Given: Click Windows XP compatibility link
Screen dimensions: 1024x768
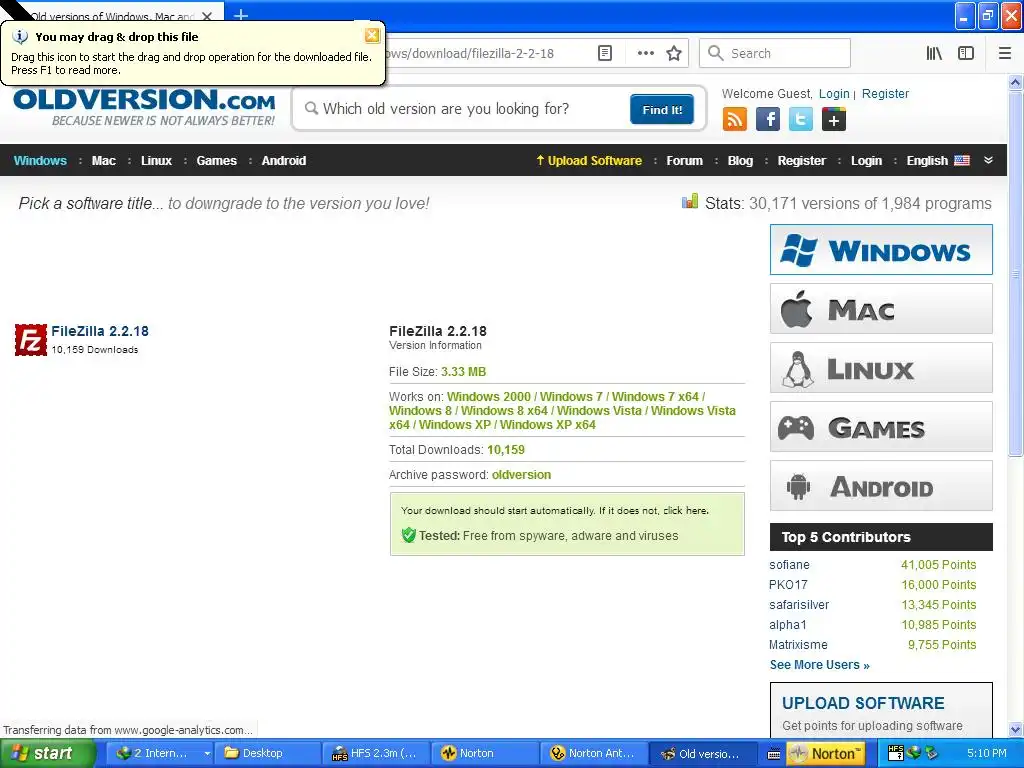Looking at the screenshot, I should click(x=455, y=424).
